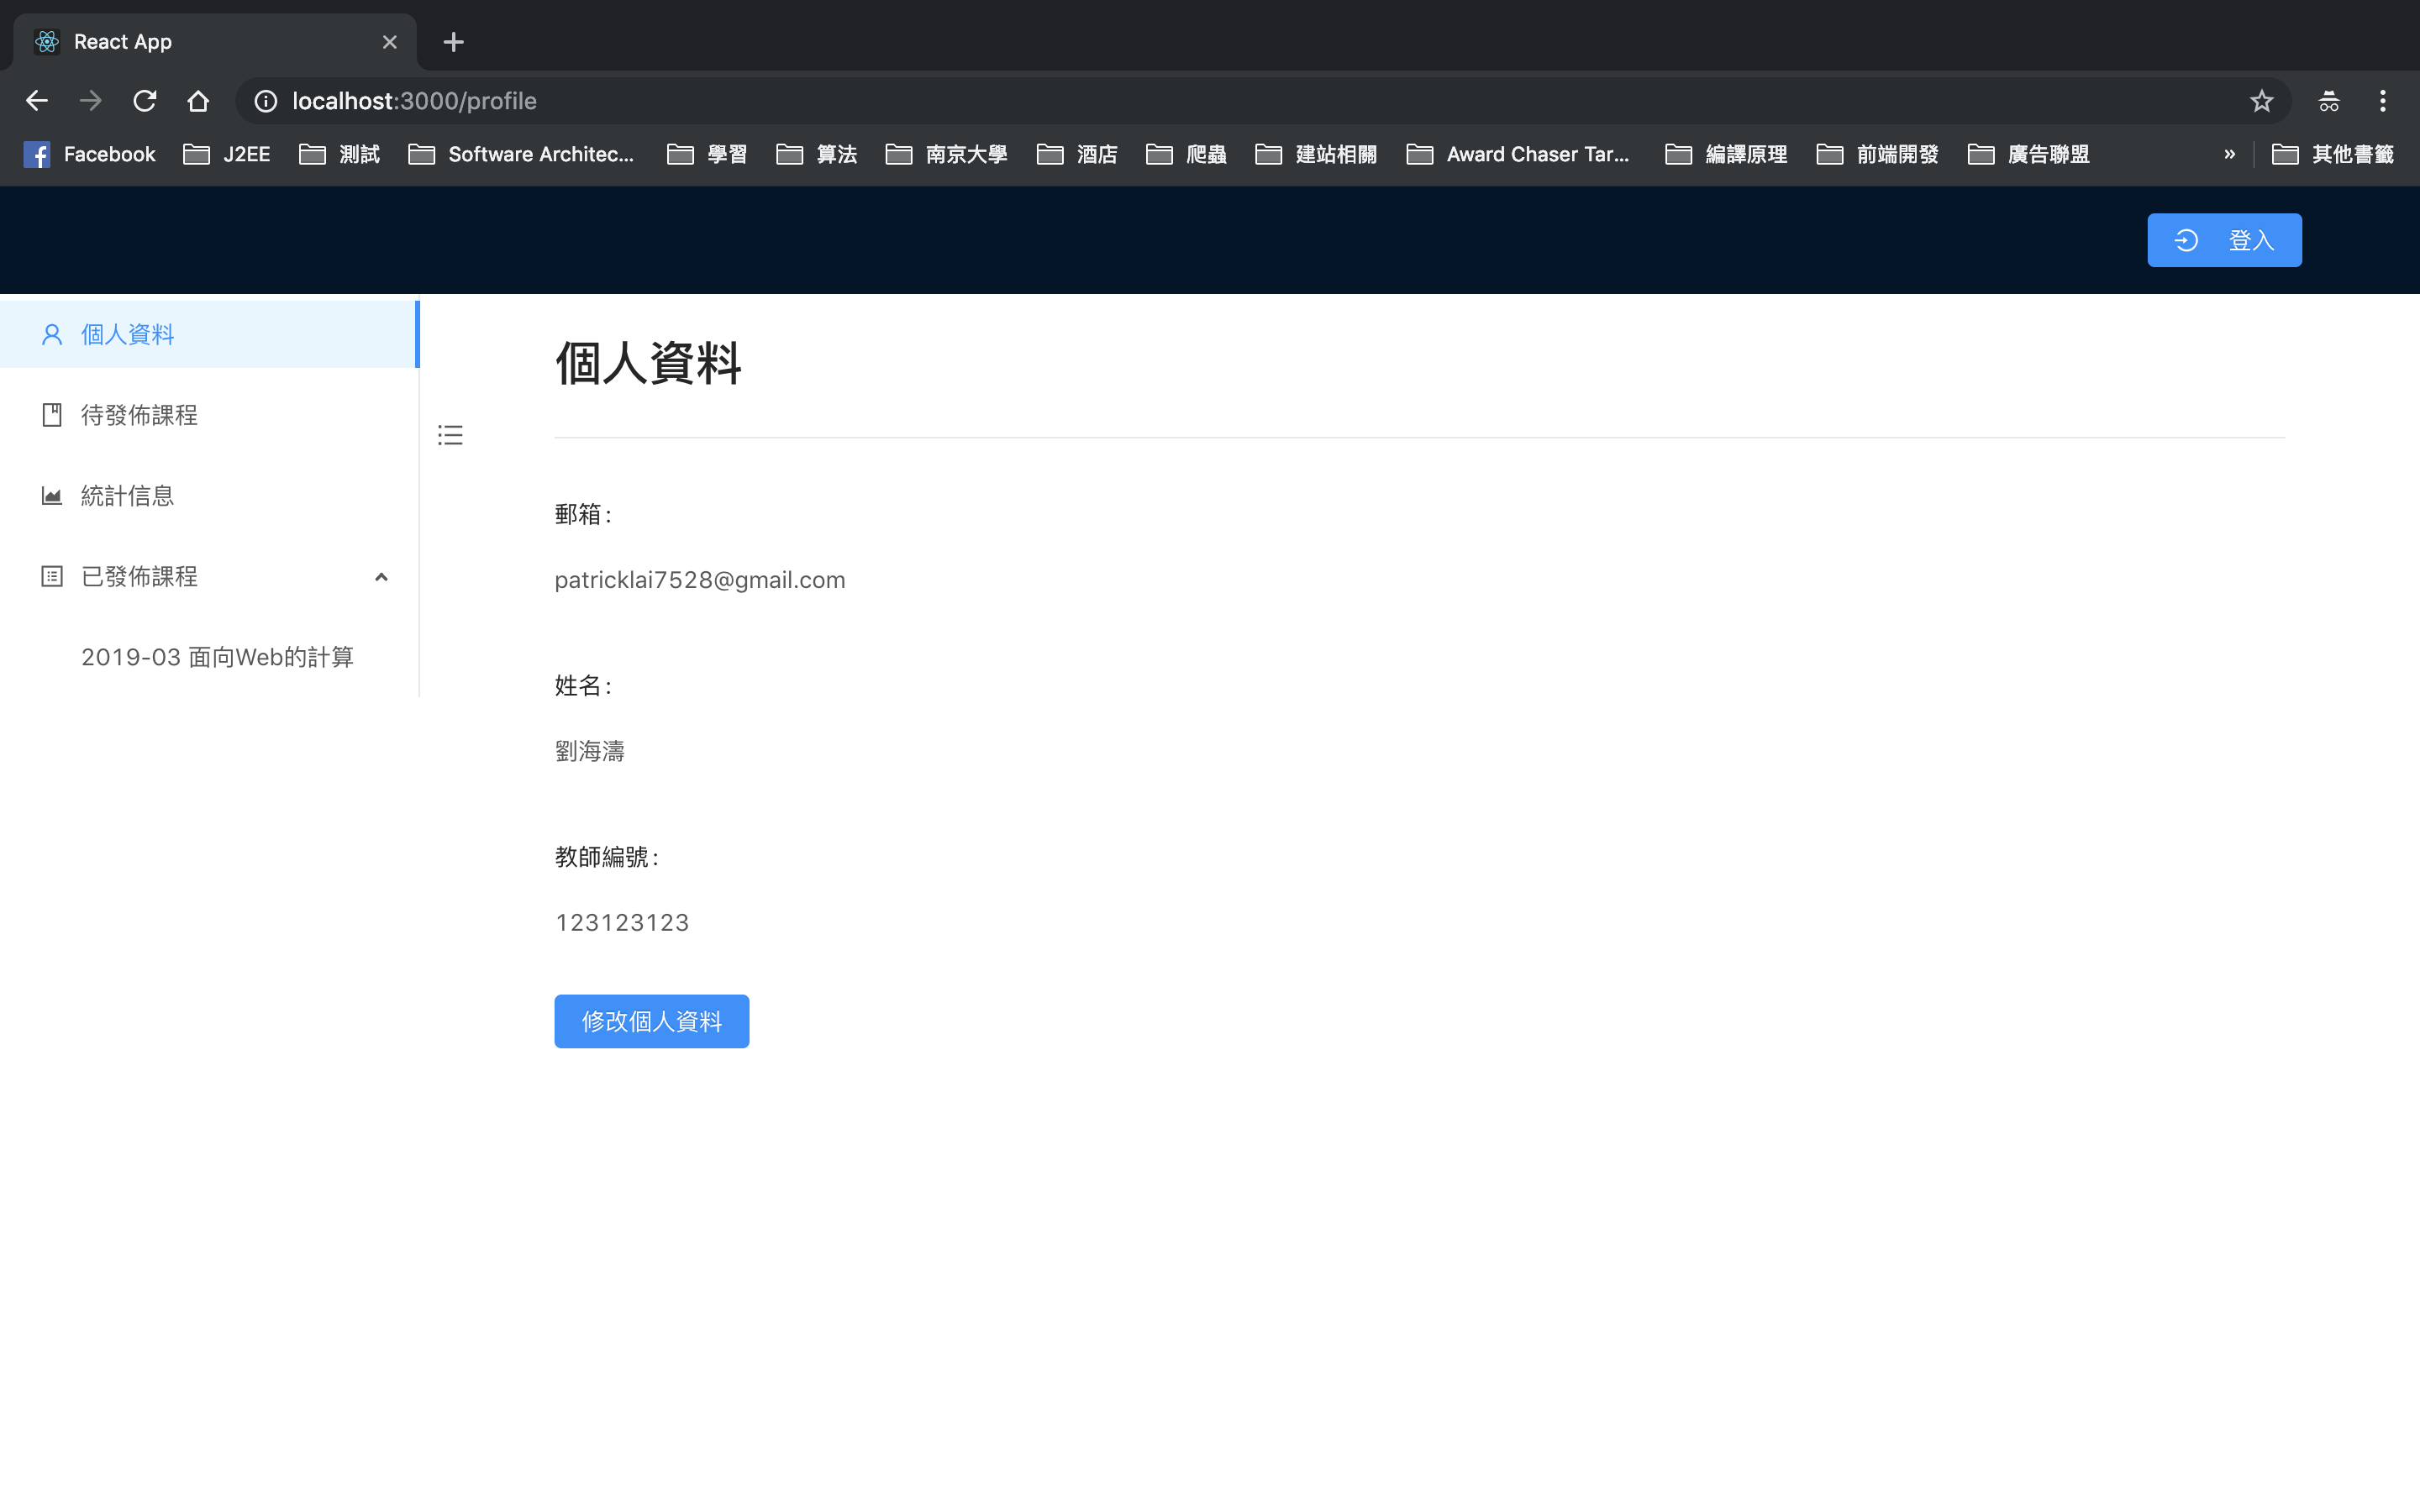Viewport: 2420px width, 1512px height.
Task: Click 修改個人資料 button
Action: (x=651, y=1021)
